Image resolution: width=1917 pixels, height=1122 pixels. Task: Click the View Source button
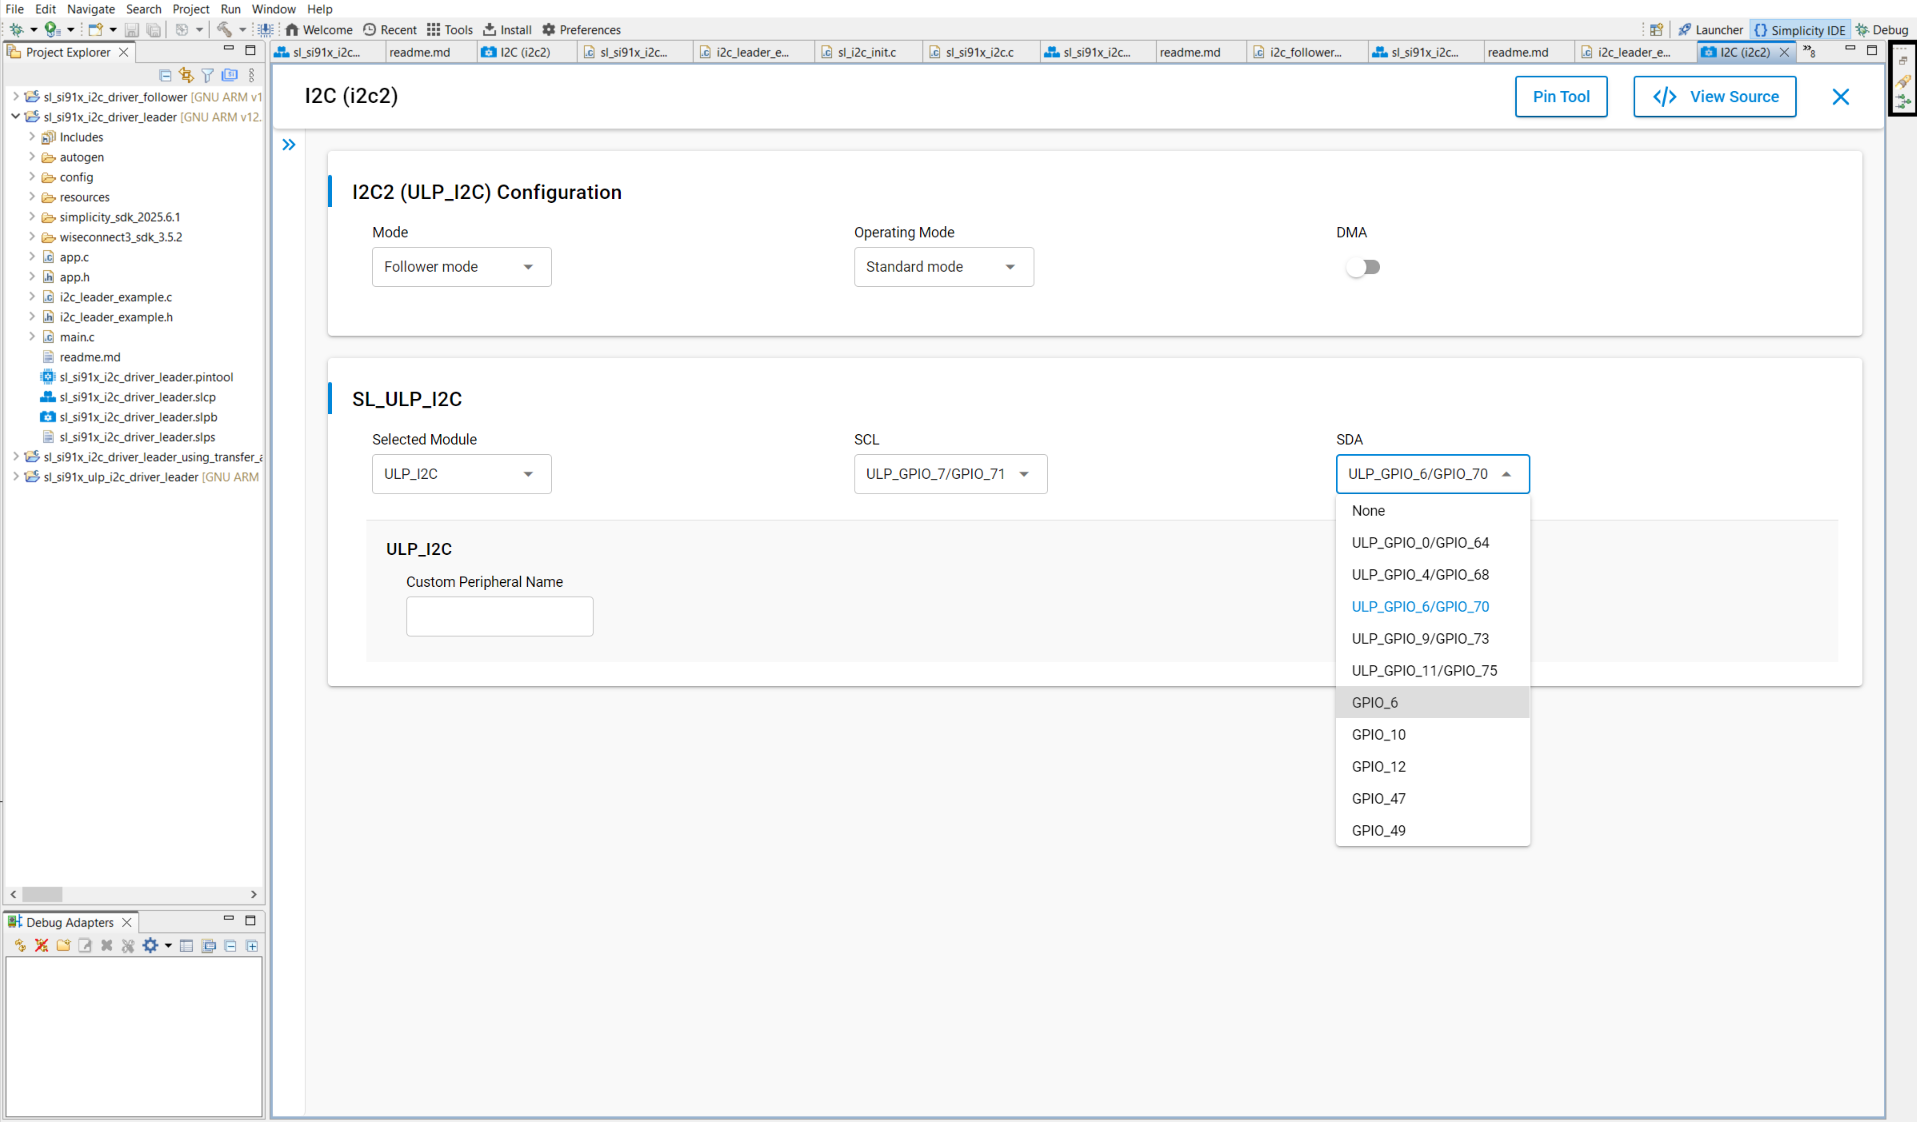tap(1714, 97)
